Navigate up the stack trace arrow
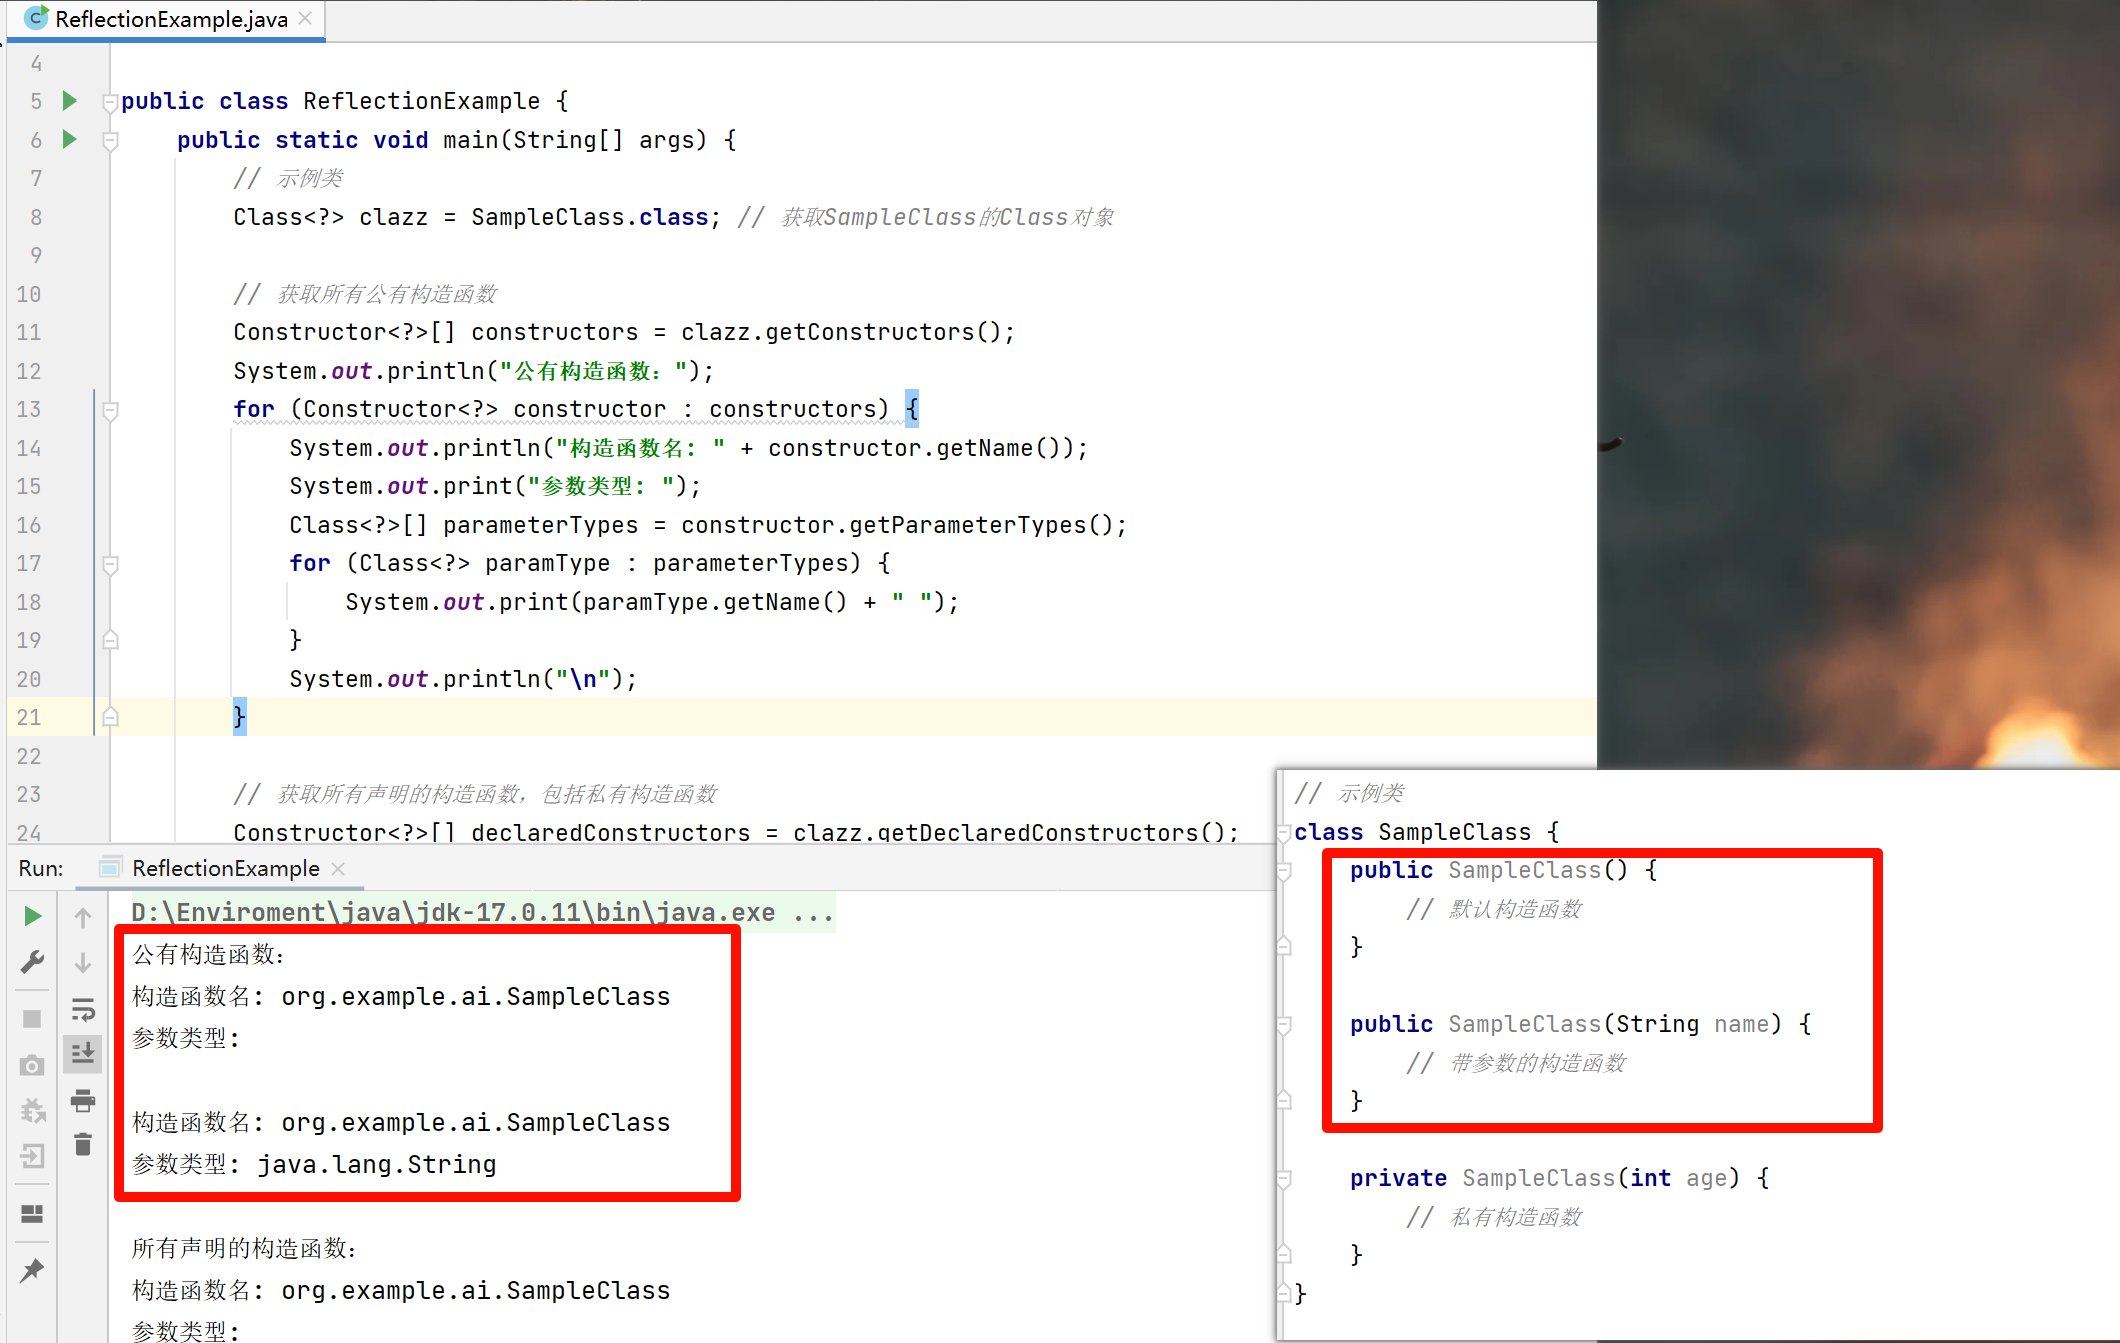This screenshot has height=1343, width=2120. coord(83,917)
